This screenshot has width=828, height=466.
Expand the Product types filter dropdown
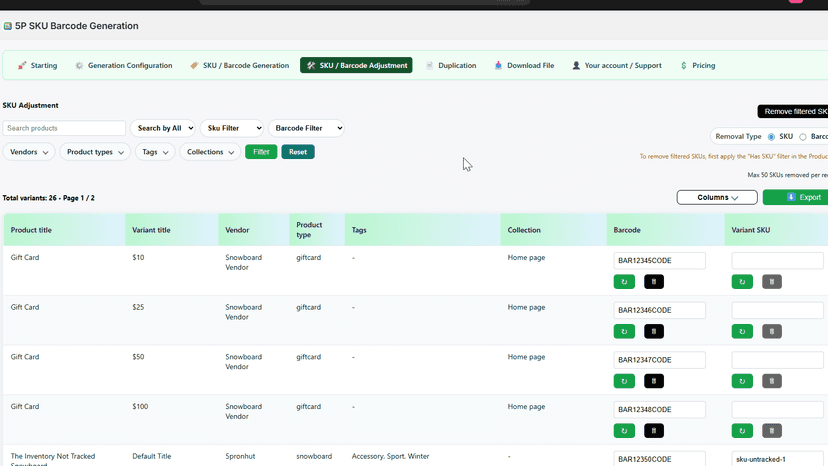point(95,152)
